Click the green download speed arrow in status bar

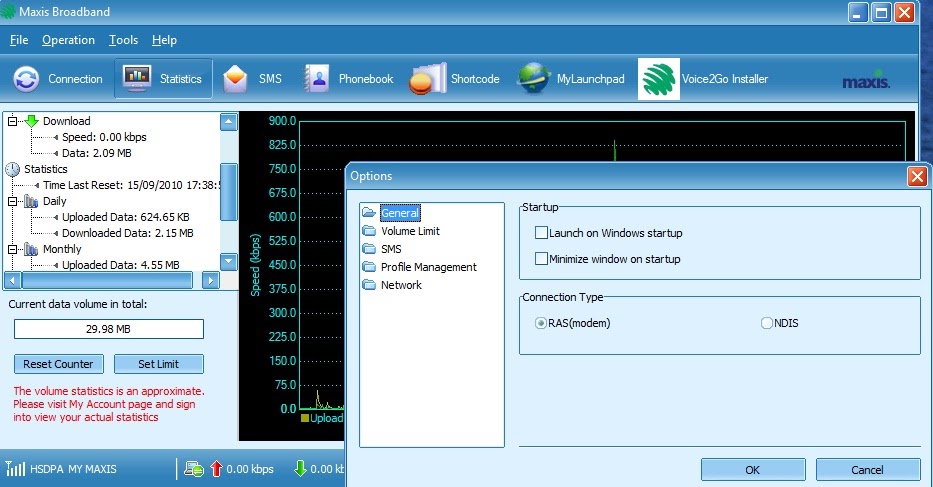300,469
